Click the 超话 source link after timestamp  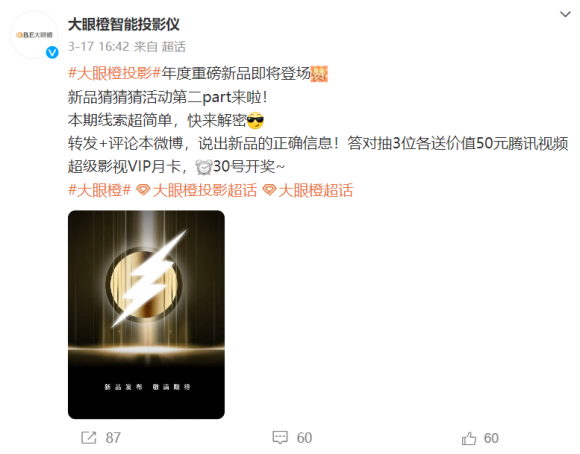[x=173, y=47]
